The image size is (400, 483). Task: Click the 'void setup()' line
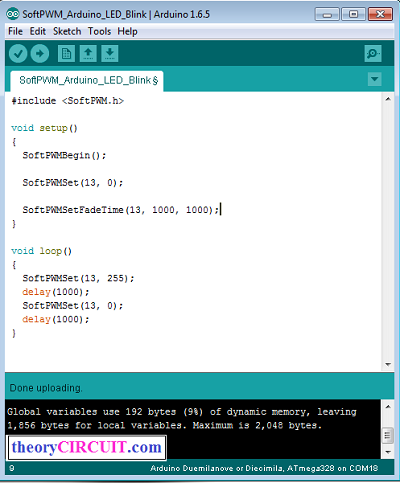44,128
